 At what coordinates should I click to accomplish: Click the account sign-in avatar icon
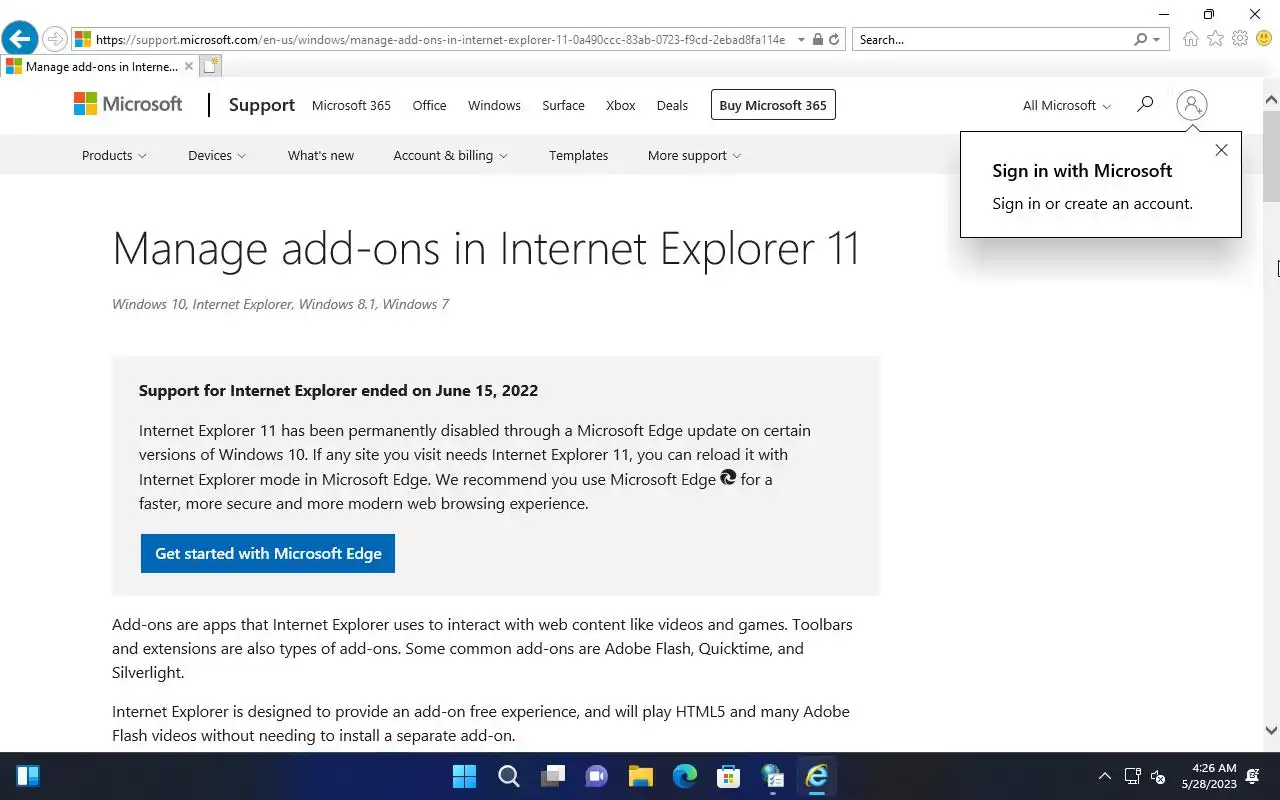click(1191, 105)
